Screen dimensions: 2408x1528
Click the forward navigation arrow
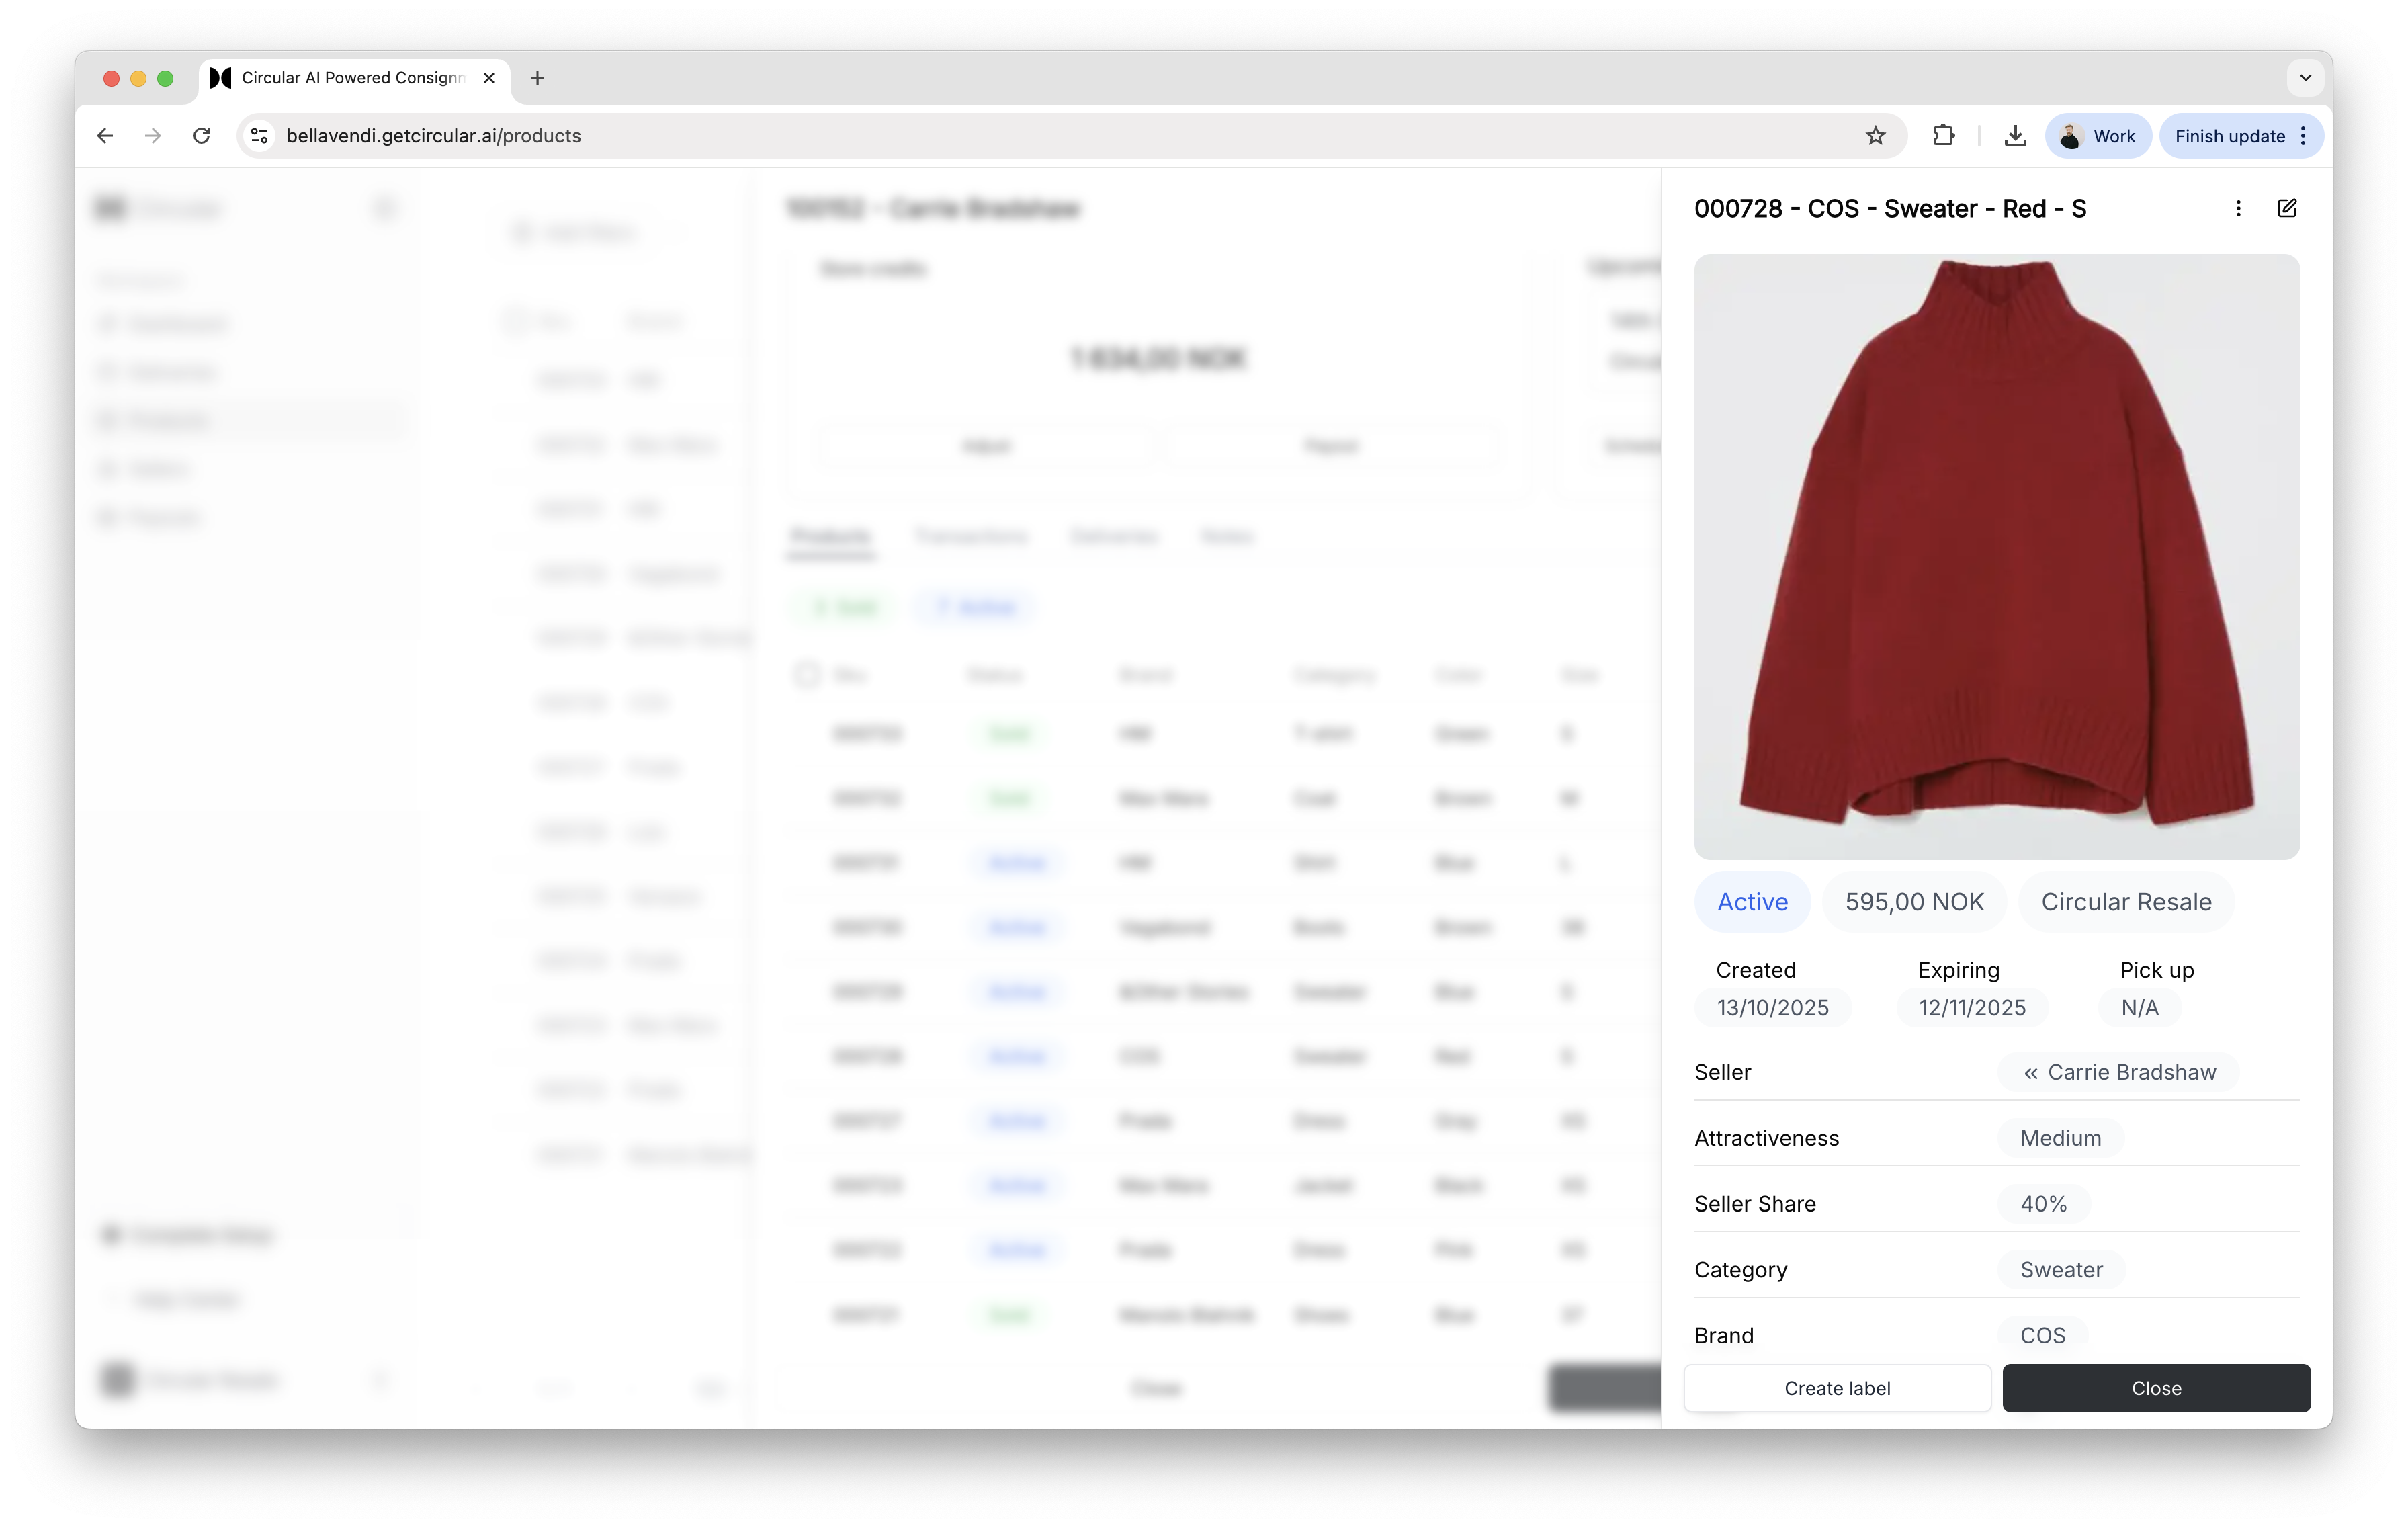152,135
